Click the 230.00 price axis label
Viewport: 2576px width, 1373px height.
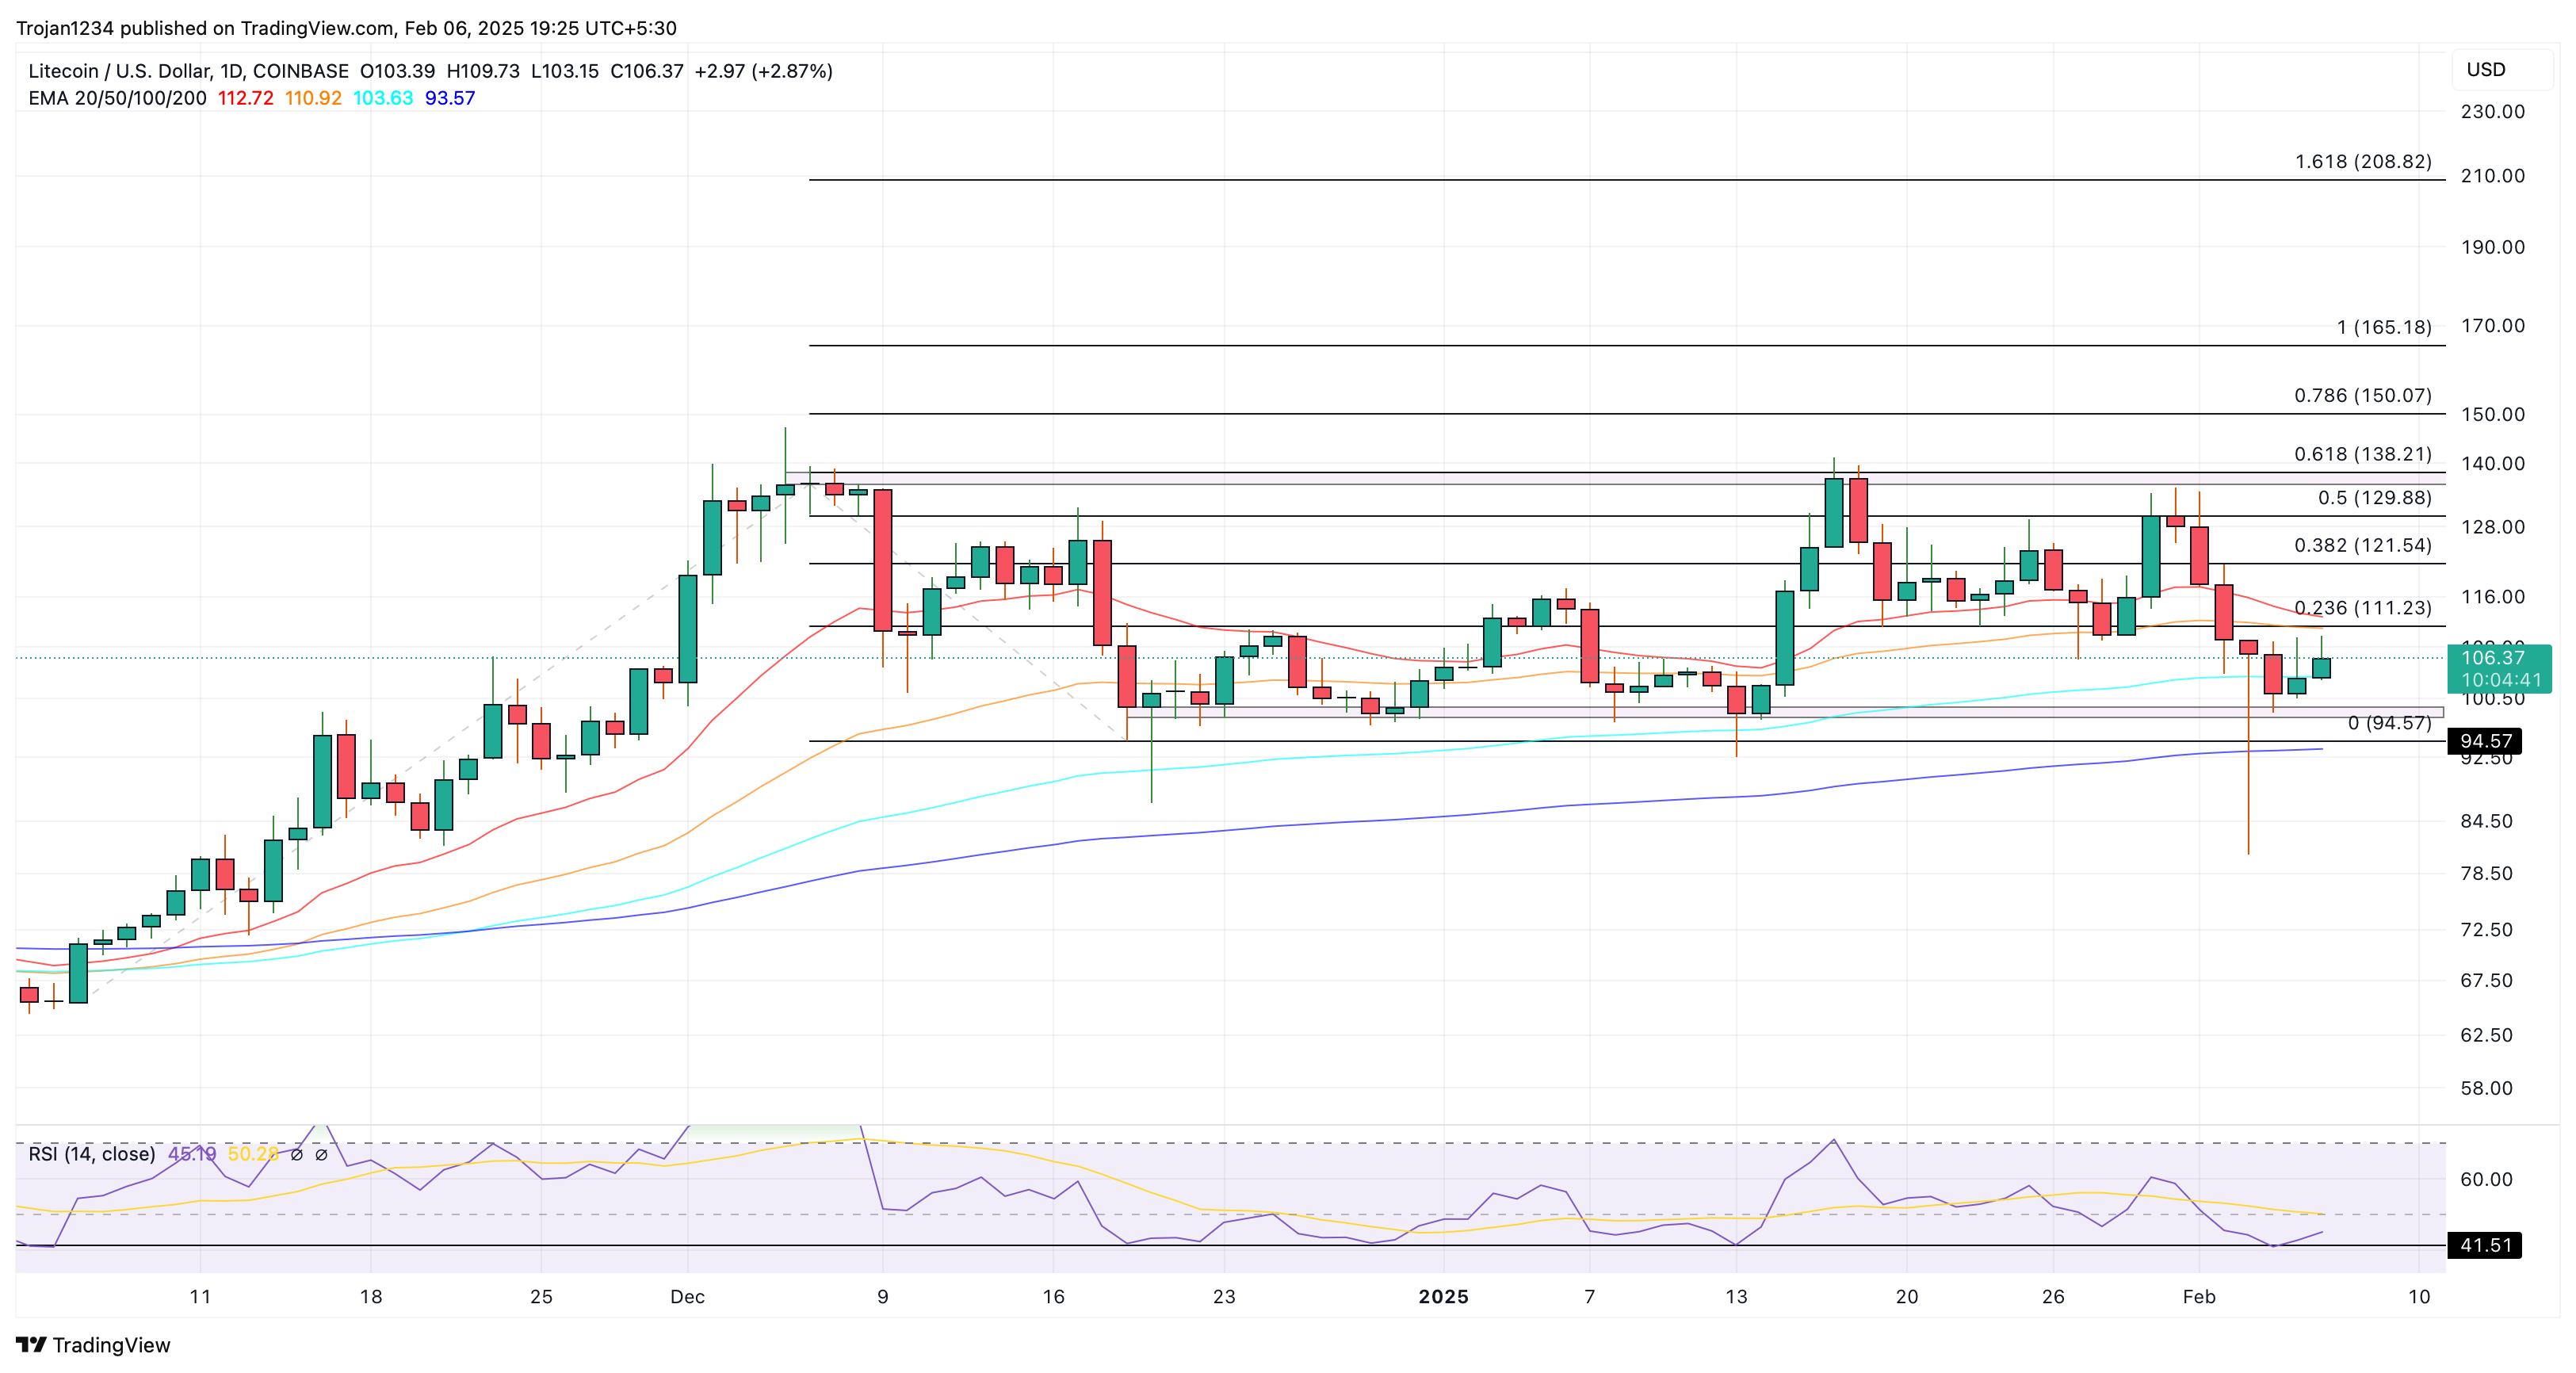tap(2493, 111)
